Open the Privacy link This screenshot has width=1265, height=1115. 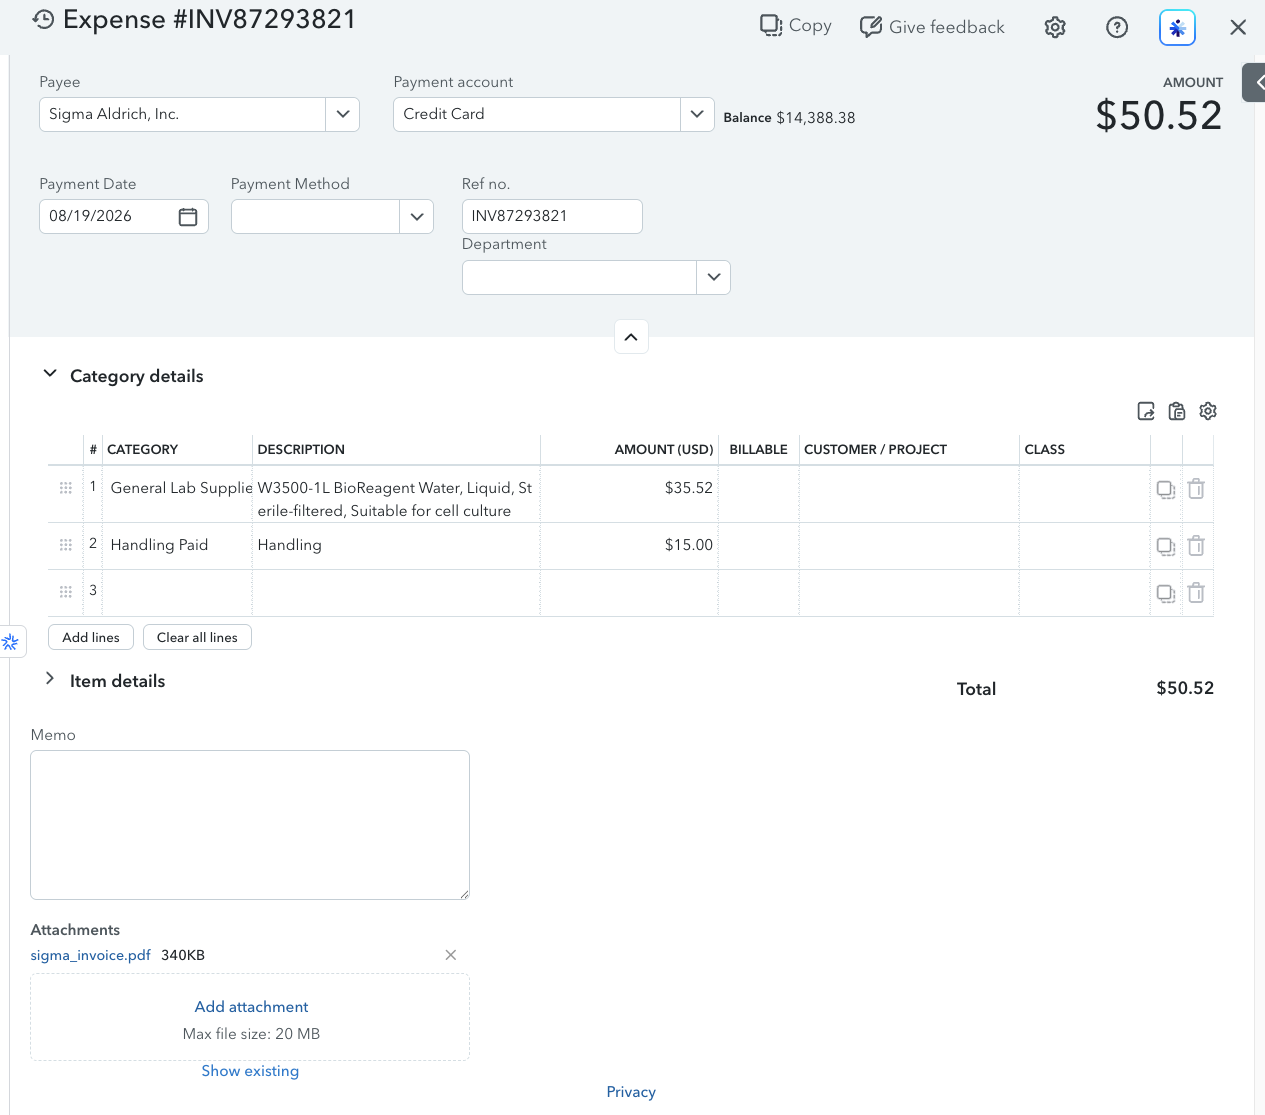pos(631,1092)
